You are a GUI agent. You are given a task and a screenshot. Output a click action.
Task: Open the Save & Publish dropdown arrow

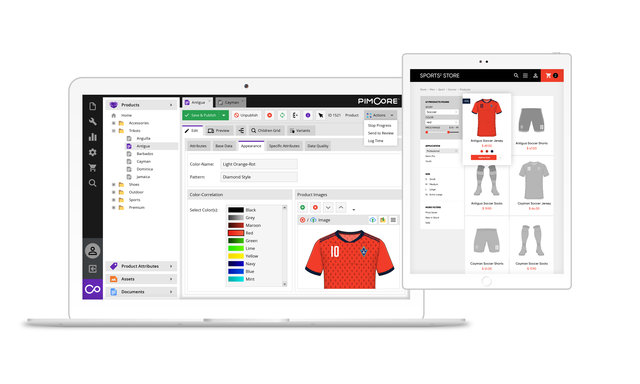click(x=224, y=115)
